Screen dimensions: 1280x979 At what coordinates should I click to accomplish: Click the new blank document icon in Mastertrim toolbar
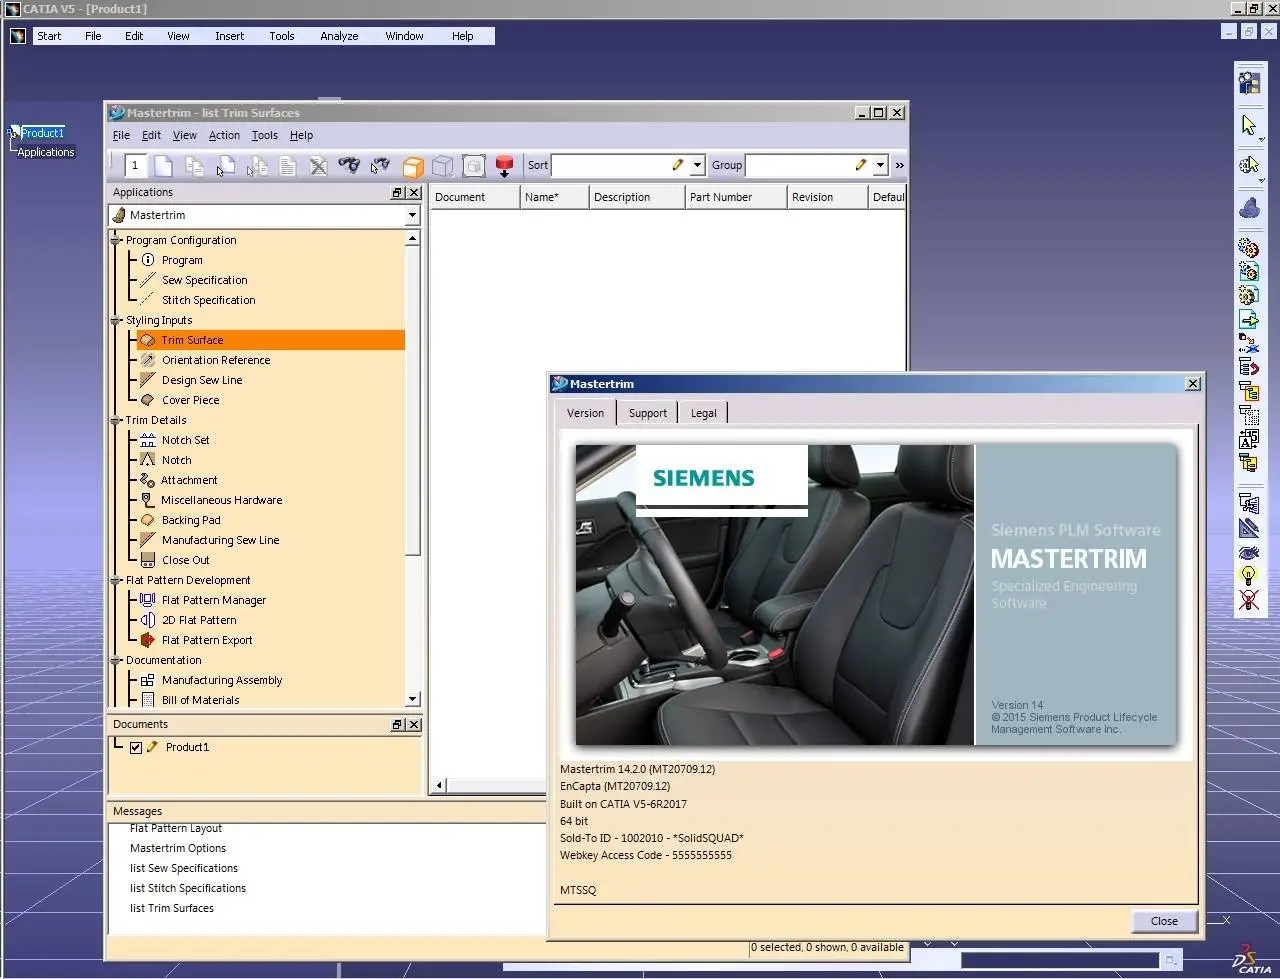[x=164, y=165]
